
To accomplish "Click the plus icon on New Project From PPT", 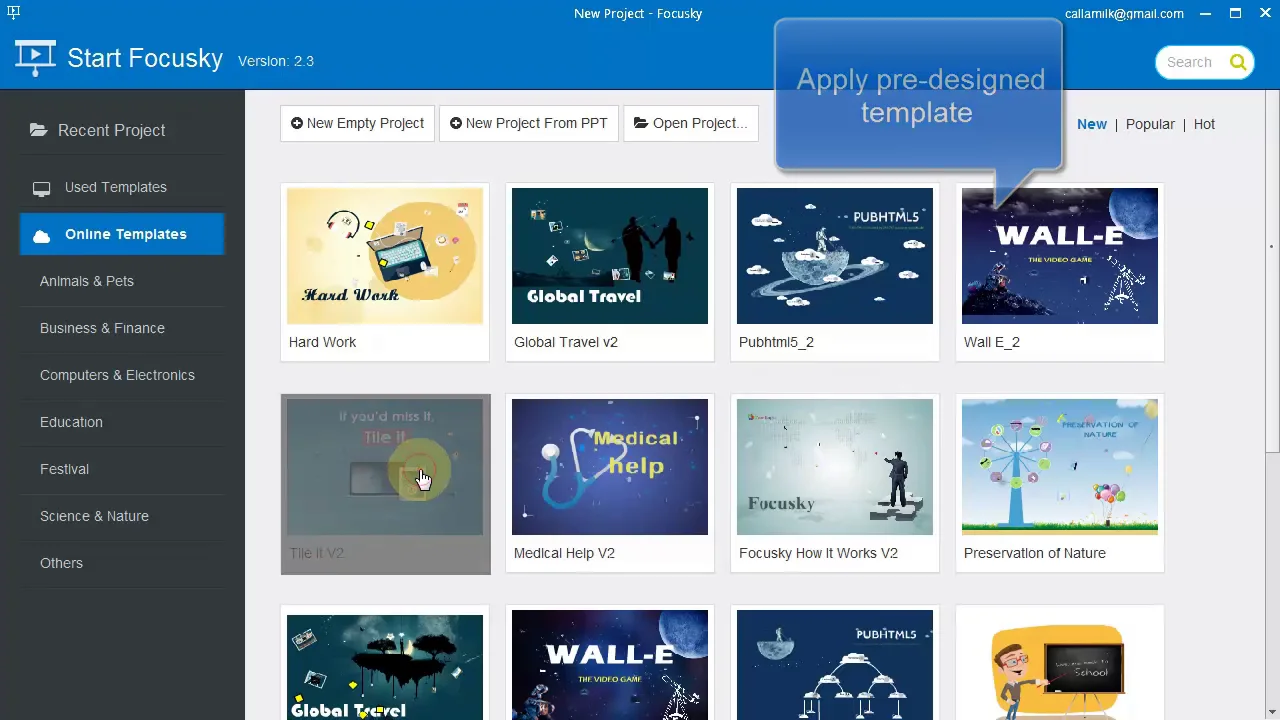I will (456, 123).
